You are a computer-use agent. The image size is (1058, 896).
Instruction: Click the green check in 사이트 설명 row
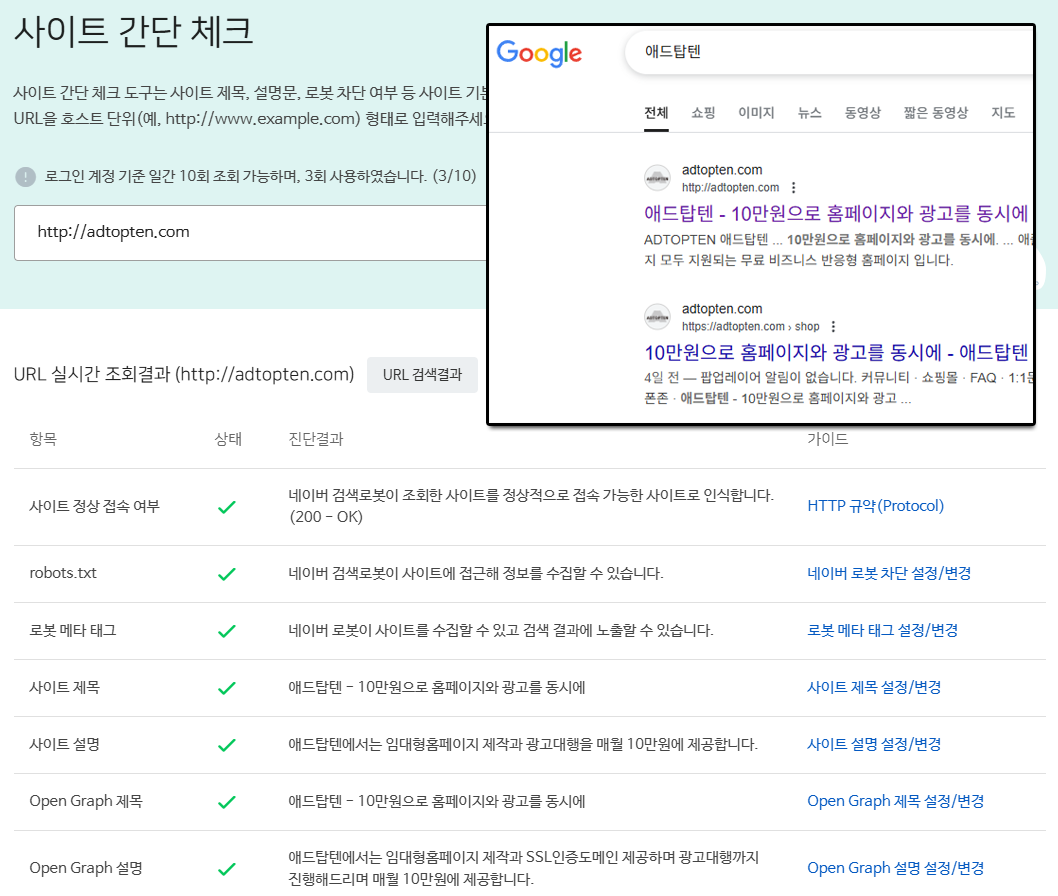227,745
